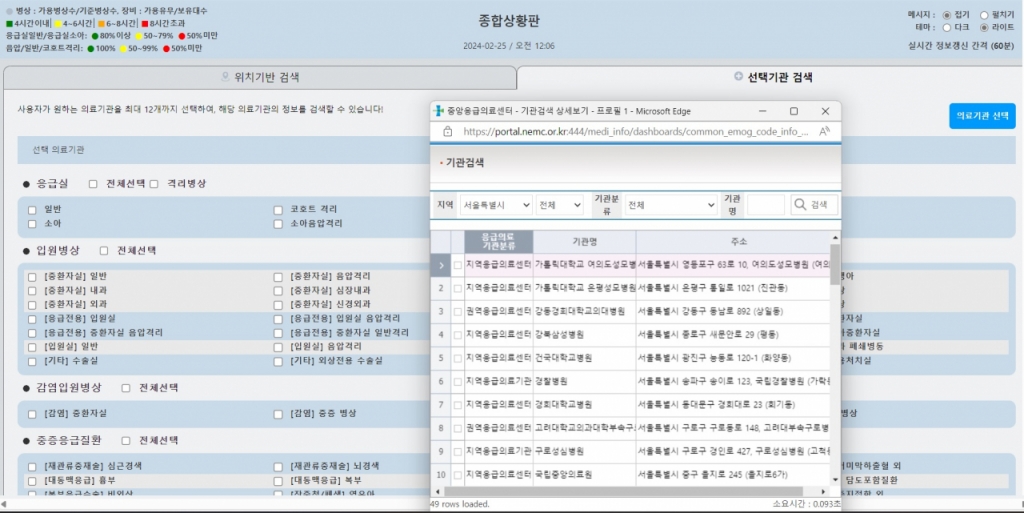Select the 접기 message radio button
Image resolution: width=1024 pixels, height=513 pixels.
click(x=946, y=15)
